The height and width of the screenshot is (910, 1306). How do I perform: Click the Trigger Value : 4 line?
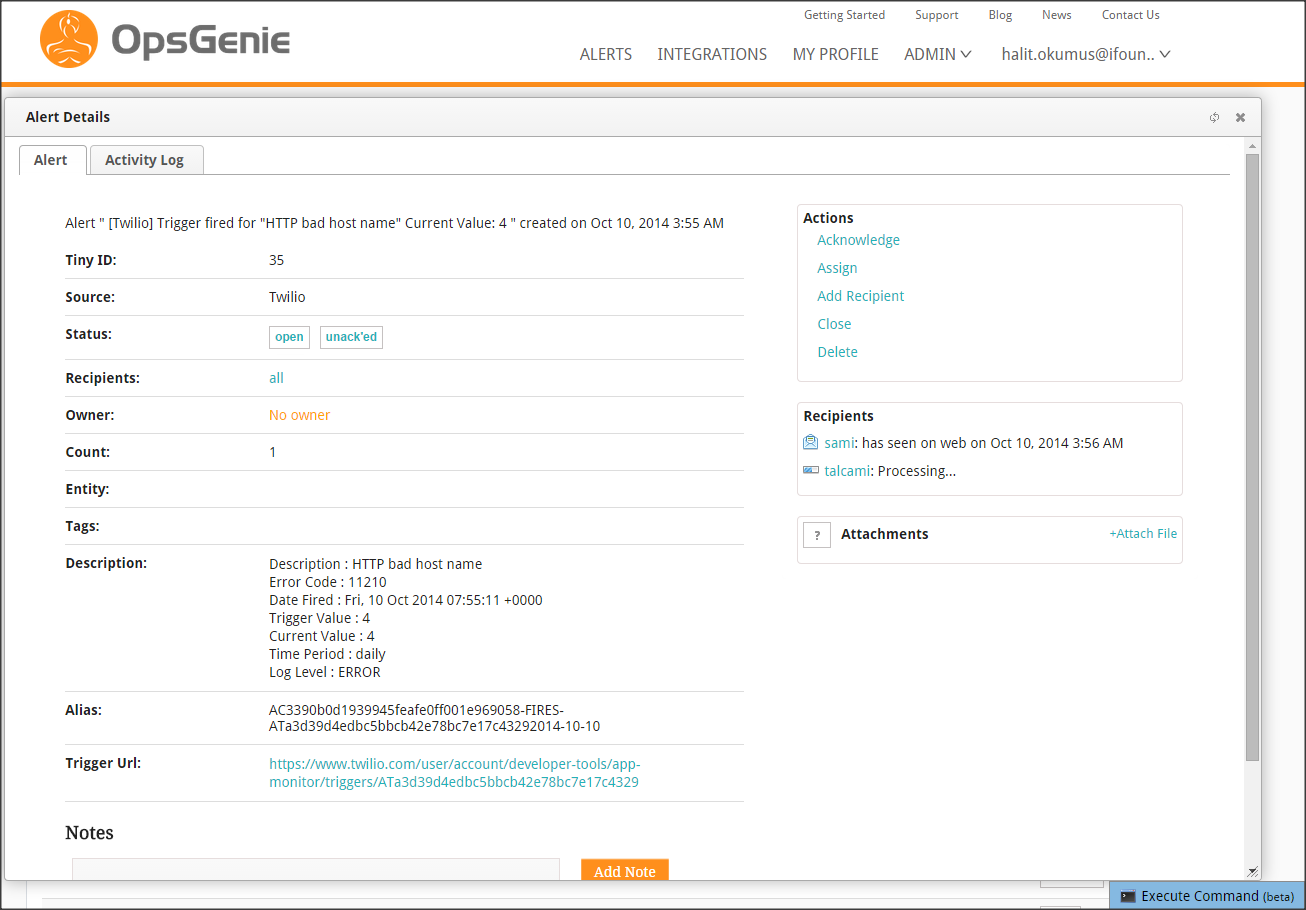320,618
